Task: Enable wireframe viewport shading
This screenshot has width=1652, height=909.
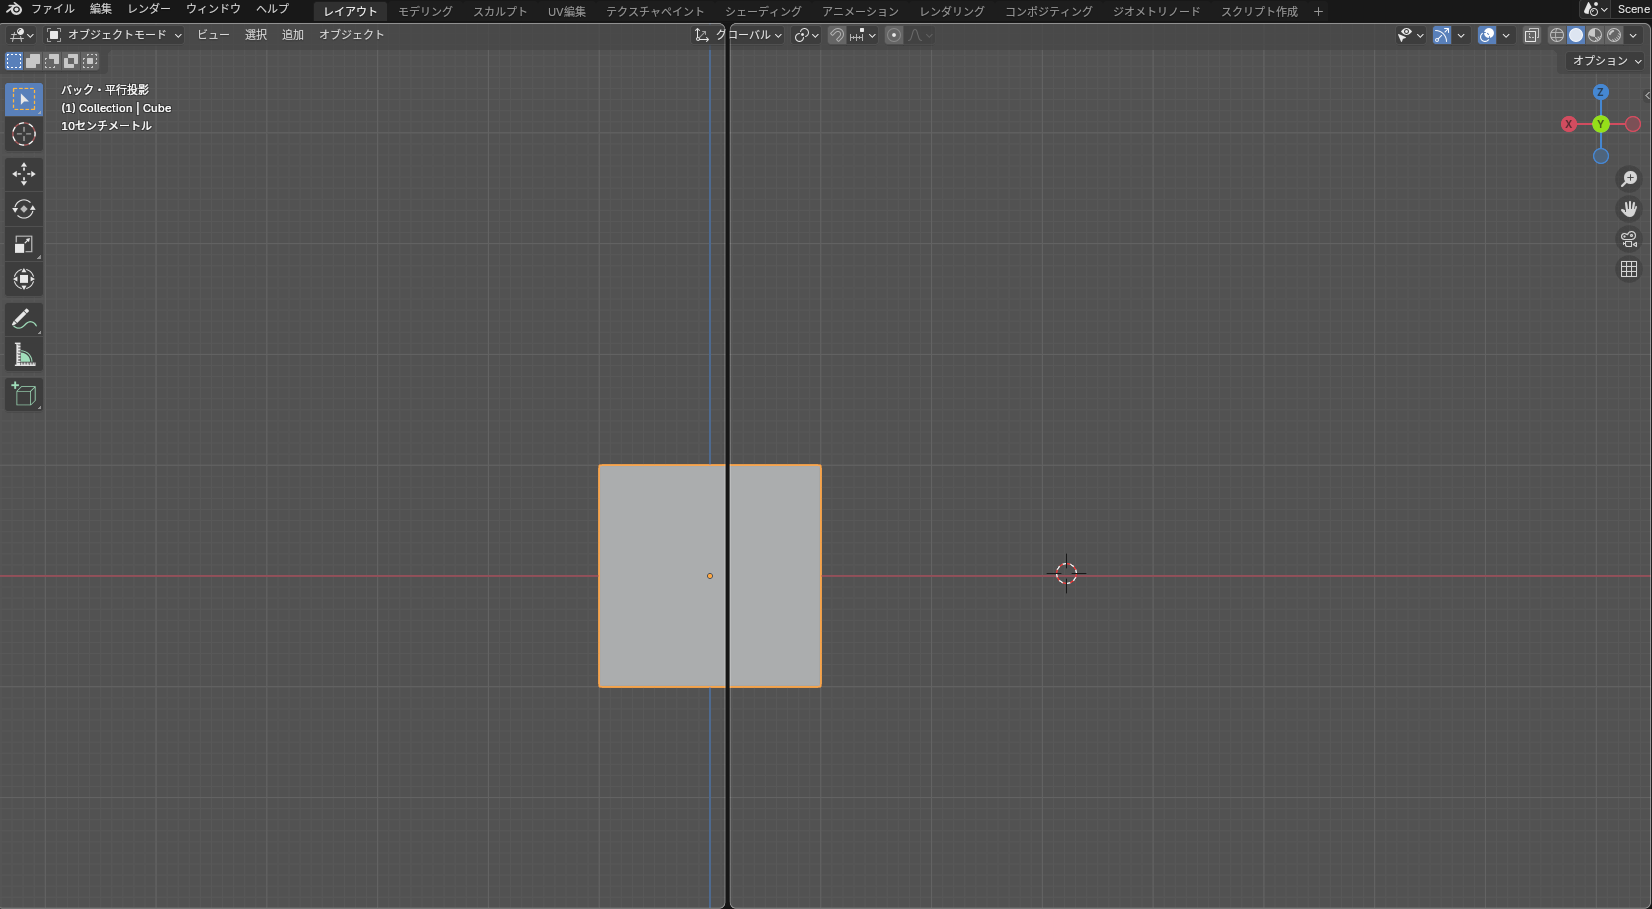Action: tap(1557, 35)
